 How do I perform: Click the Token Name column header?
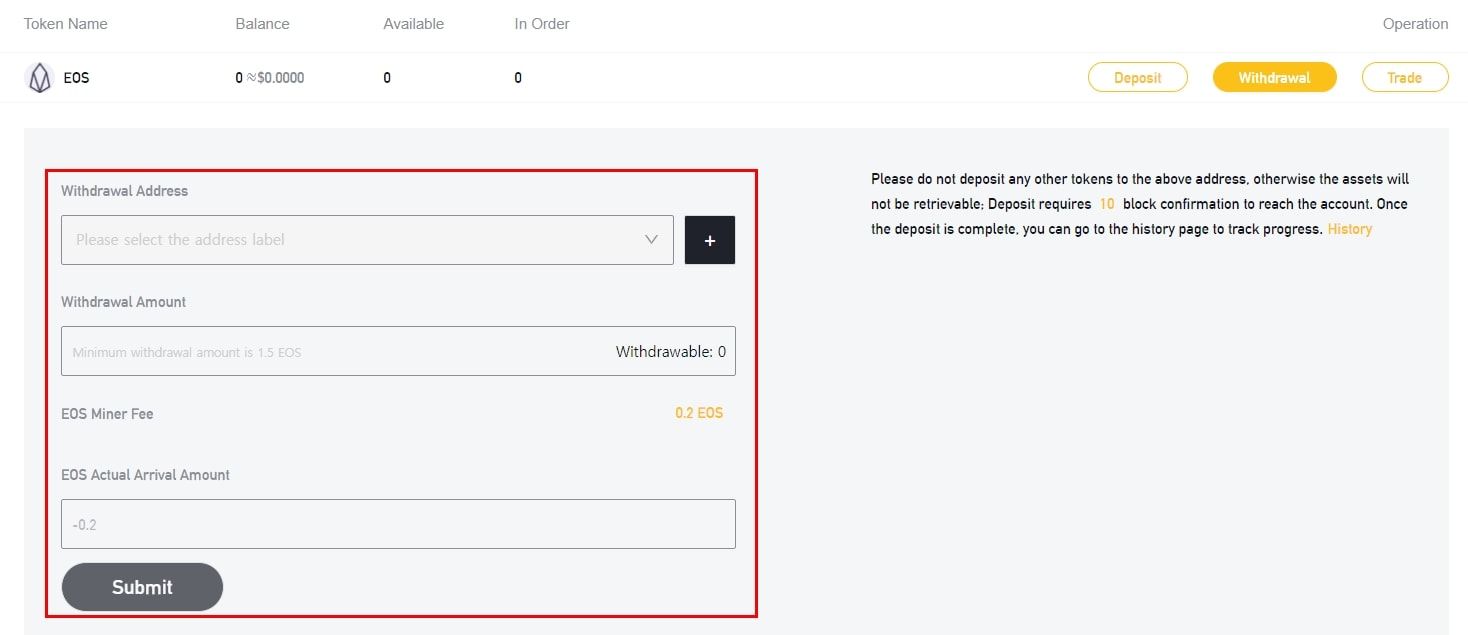tap(66, 24)
